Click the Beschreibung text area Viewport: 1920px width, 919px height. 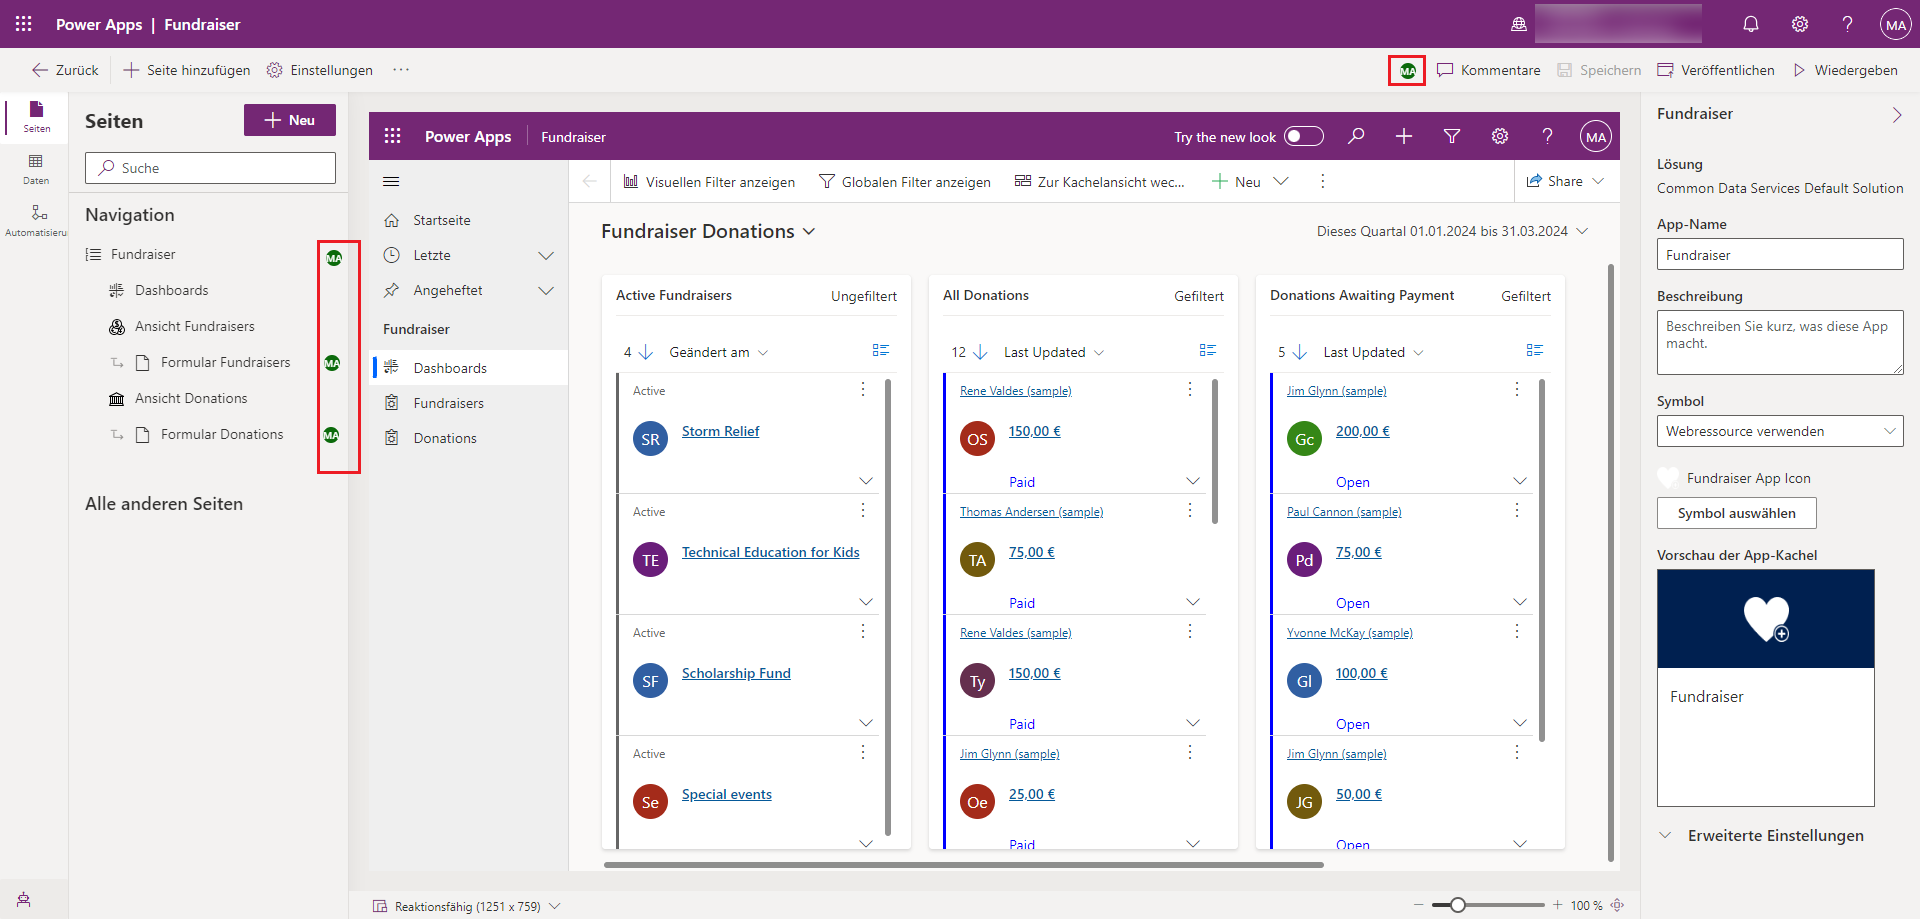1780,342
